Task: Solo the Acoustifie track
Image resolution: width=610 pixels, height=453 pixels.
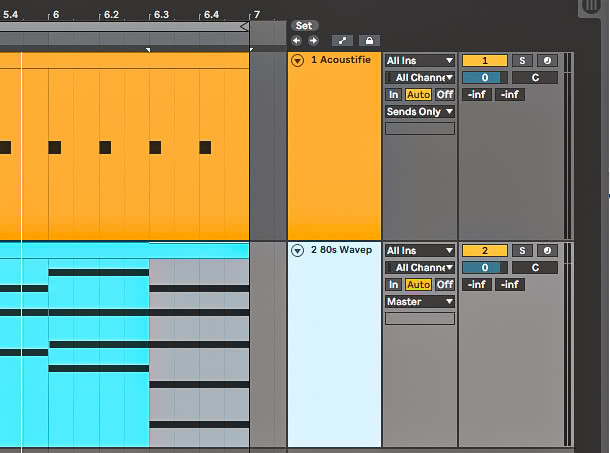Action: click(522, 61)
